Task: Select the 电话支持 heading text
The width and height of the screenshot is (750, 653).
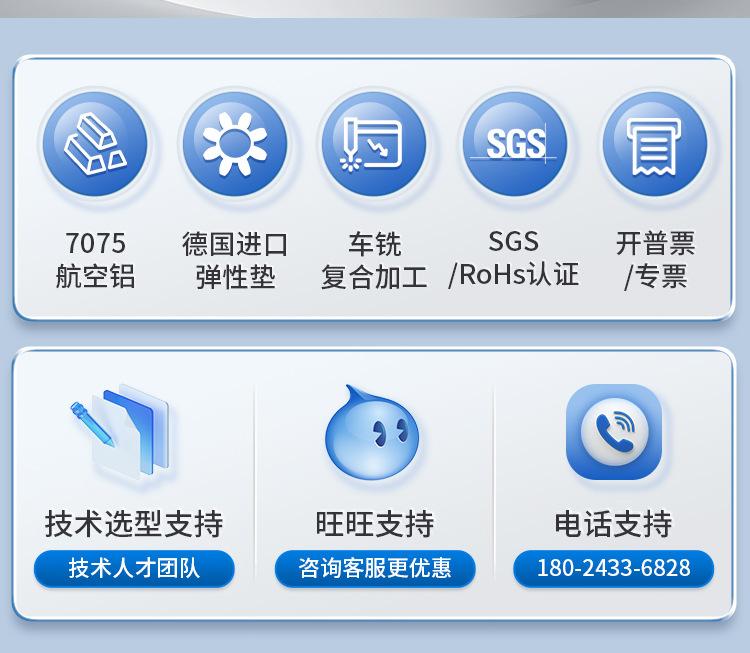Action: [x=614, y=524]
